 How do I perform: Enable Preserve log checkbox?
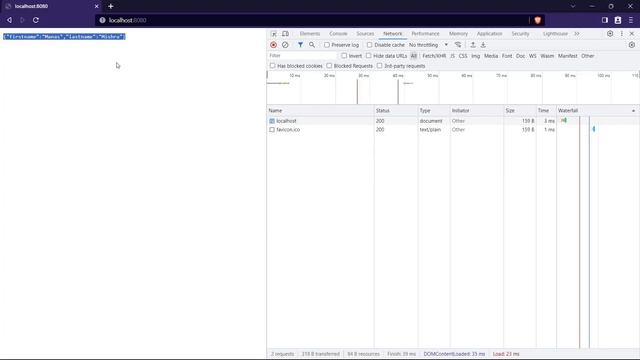click(327, 45)
